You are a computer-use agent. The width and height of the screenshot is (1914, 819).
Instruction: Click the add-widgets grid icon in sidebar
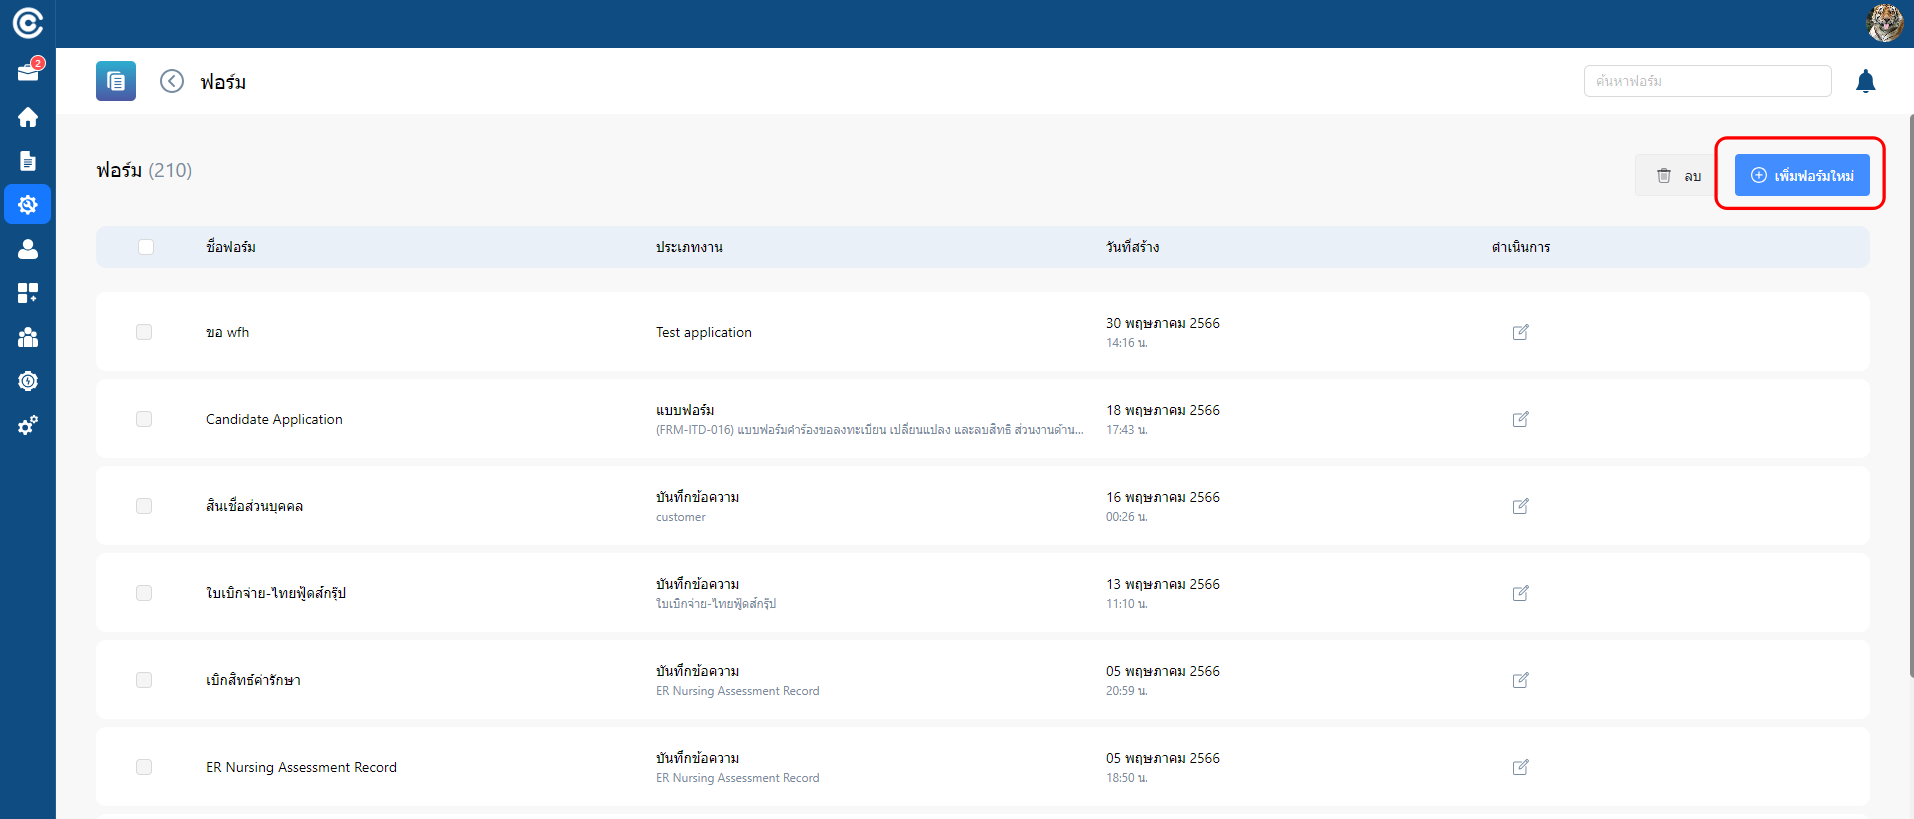click(28, 293)
